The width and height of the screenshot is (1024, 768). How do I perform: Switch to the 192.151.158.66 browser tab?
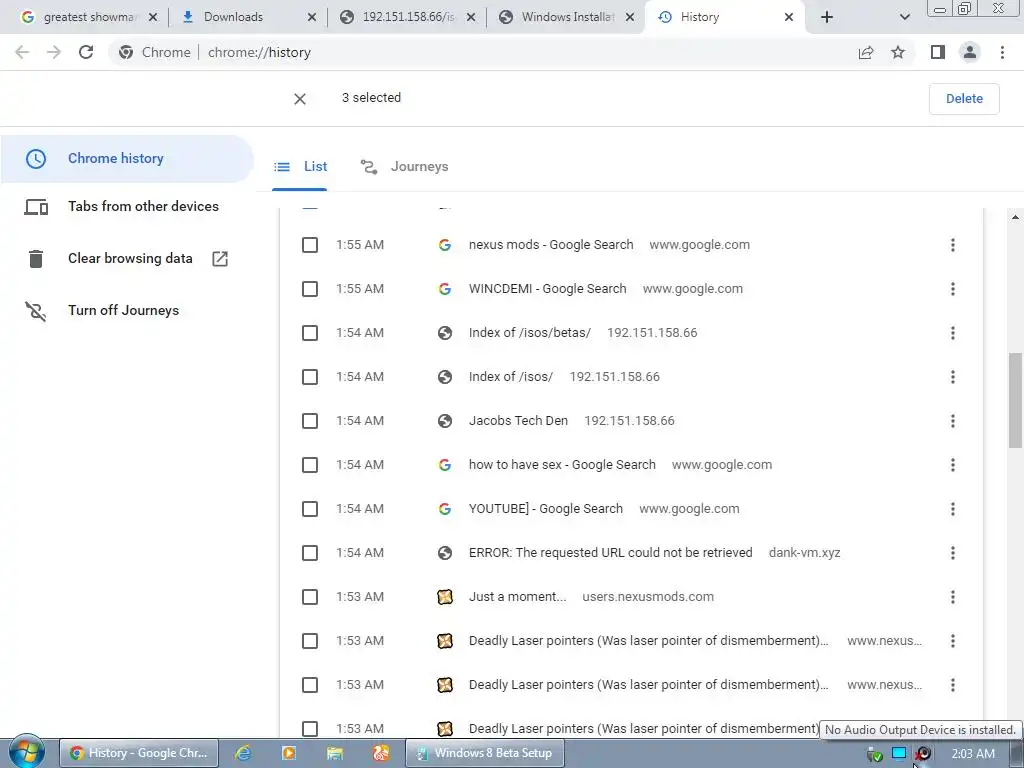click(x=408, y=17)
